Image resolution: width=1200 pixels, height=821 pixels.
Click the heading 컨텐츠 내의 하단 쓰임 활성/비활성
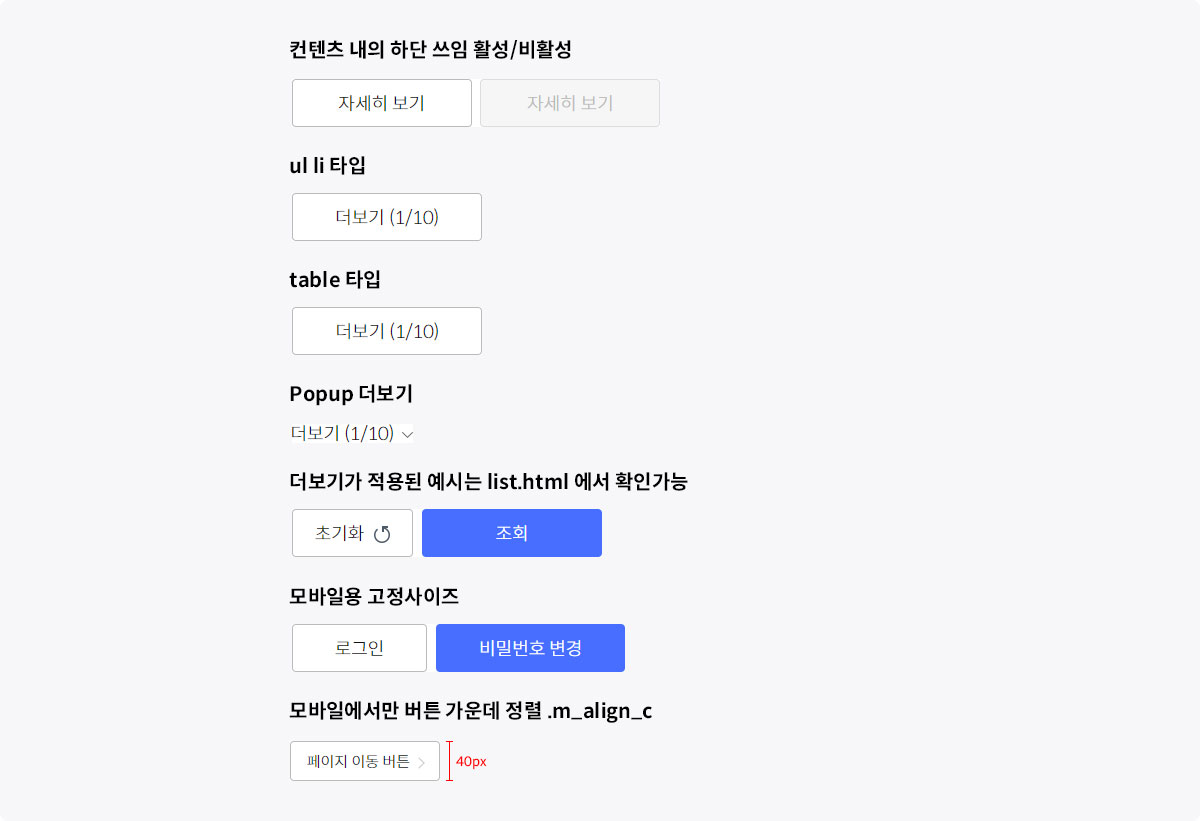pyautogui.click(x=430, y=49)
